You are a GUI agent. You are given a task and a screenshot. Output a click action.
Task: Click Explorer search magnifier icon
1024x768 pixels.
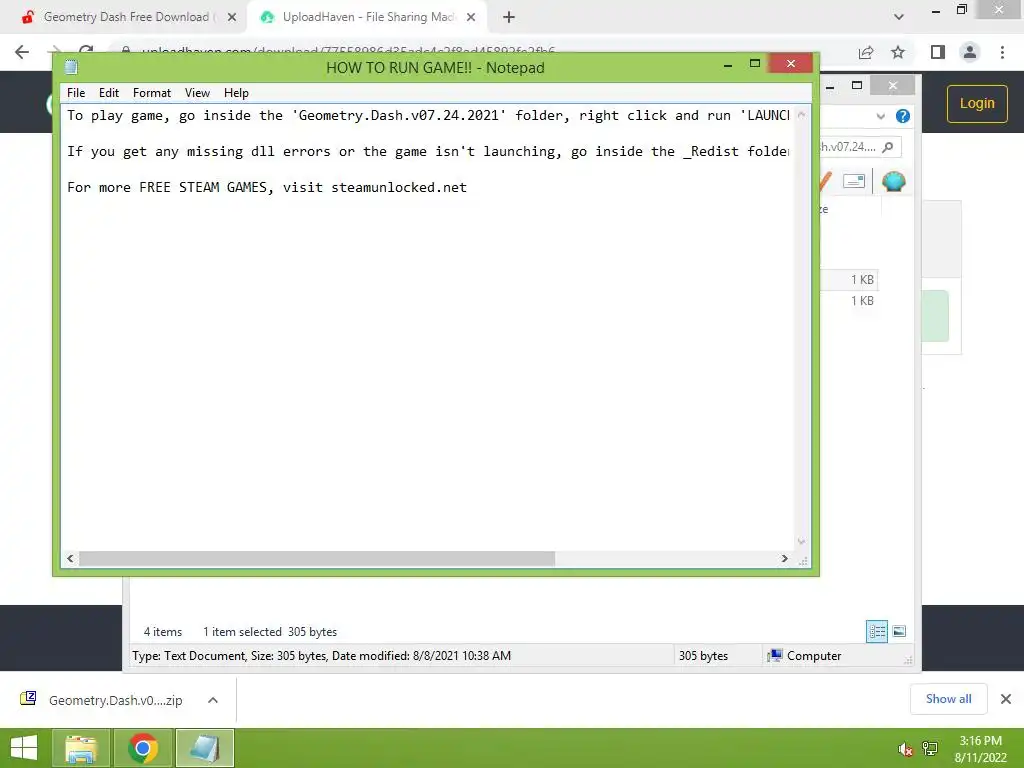point(888,147)
